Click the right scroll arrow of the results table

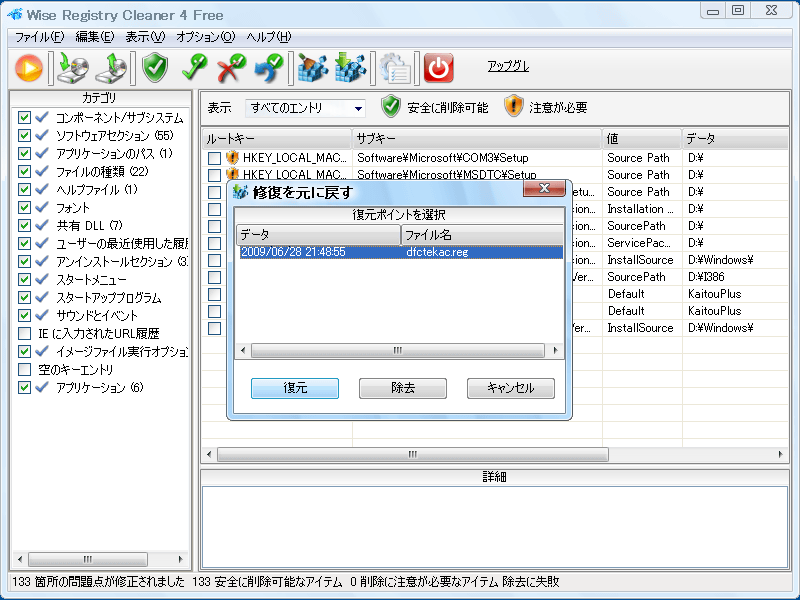781,454
